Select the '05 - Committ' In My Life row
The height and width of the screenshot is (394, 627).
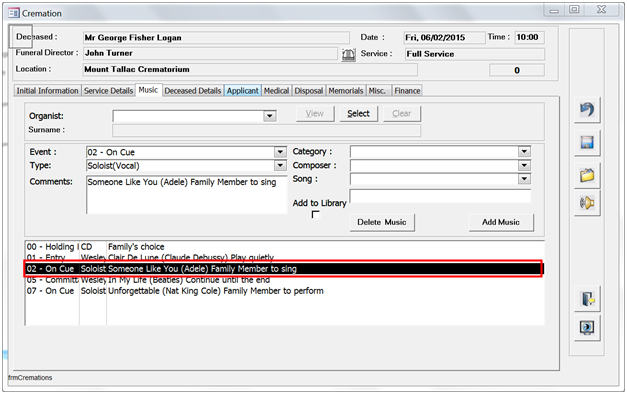click(x=284, y=280)
